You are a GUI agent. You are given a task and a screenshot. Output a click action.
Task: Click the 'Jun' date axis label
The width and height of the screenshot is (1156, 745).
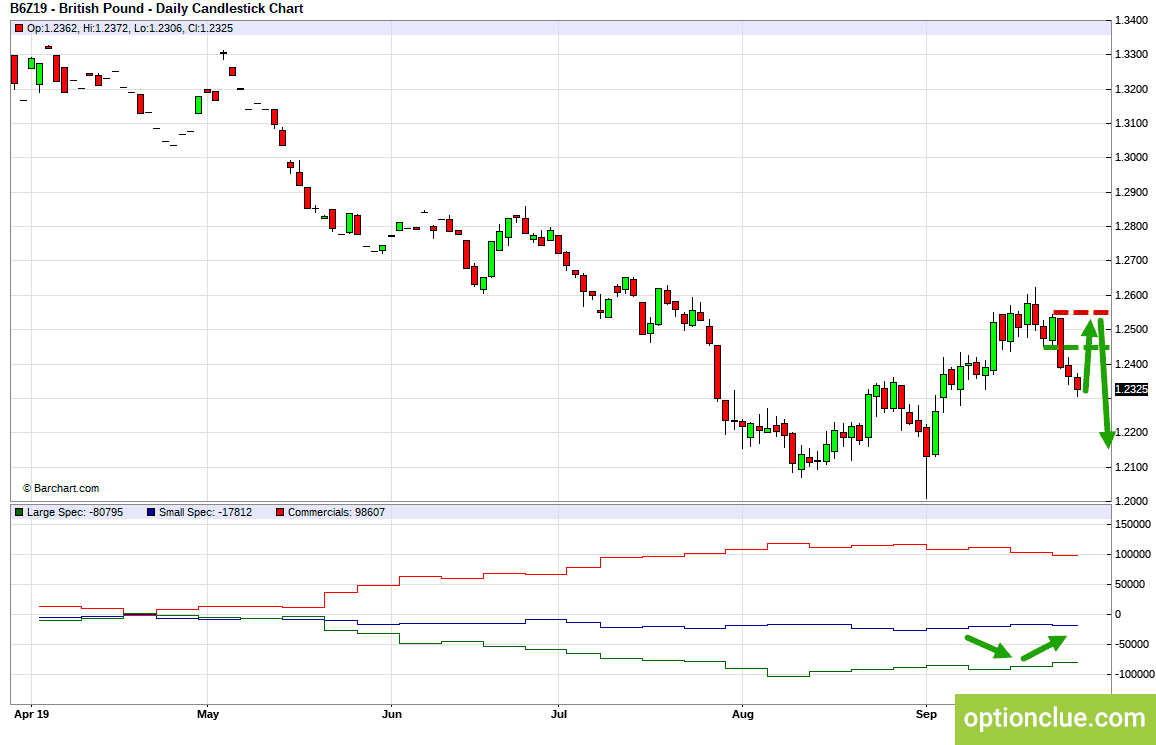pyautogui.click(x=391, y=714)
